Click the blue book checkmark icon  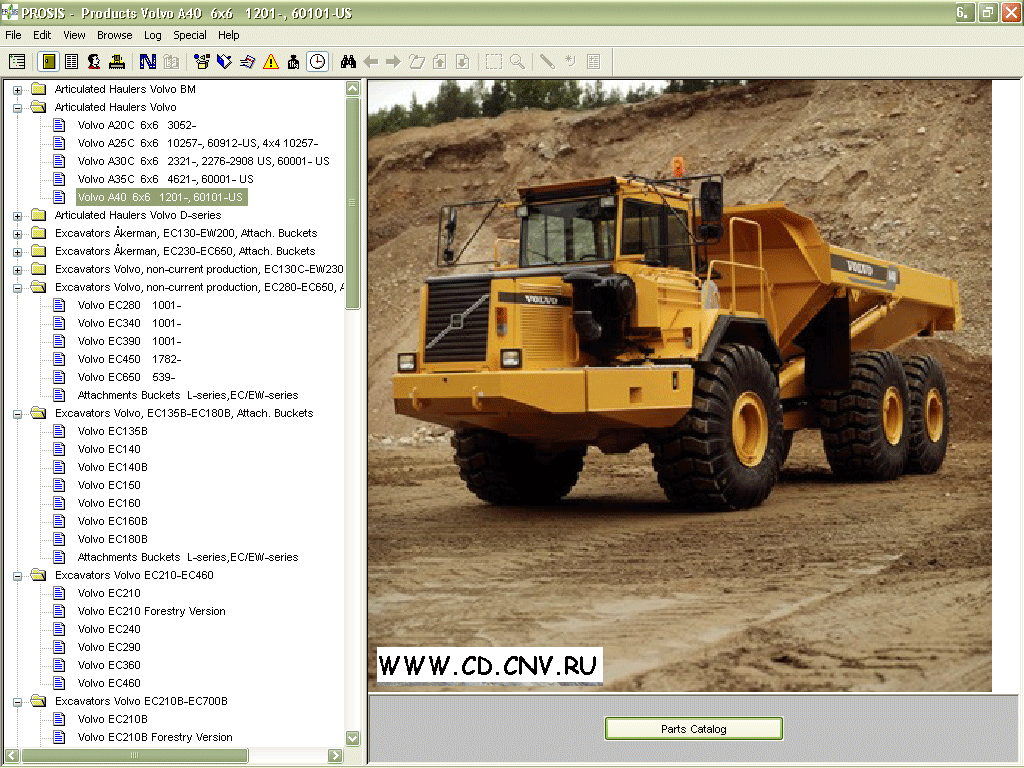pyautogui.click(x=224, y=61)
